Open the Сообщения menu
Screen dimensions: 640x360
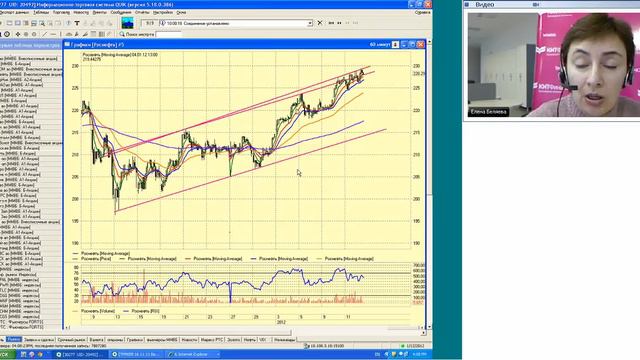click(x=121, y=12)
